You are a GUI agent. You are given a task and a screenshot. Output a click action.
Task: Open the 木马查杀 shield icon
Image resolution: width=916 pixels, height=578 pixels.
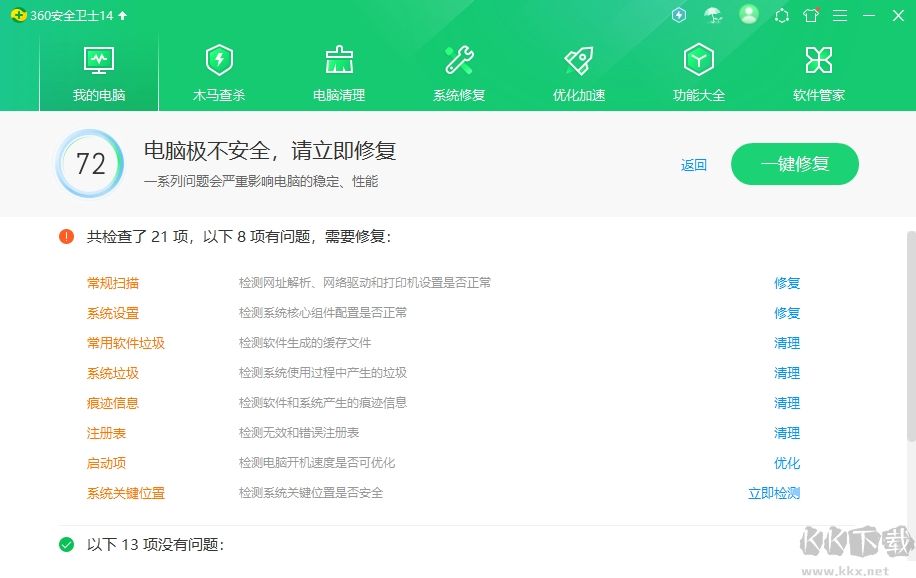pos(219,60)
